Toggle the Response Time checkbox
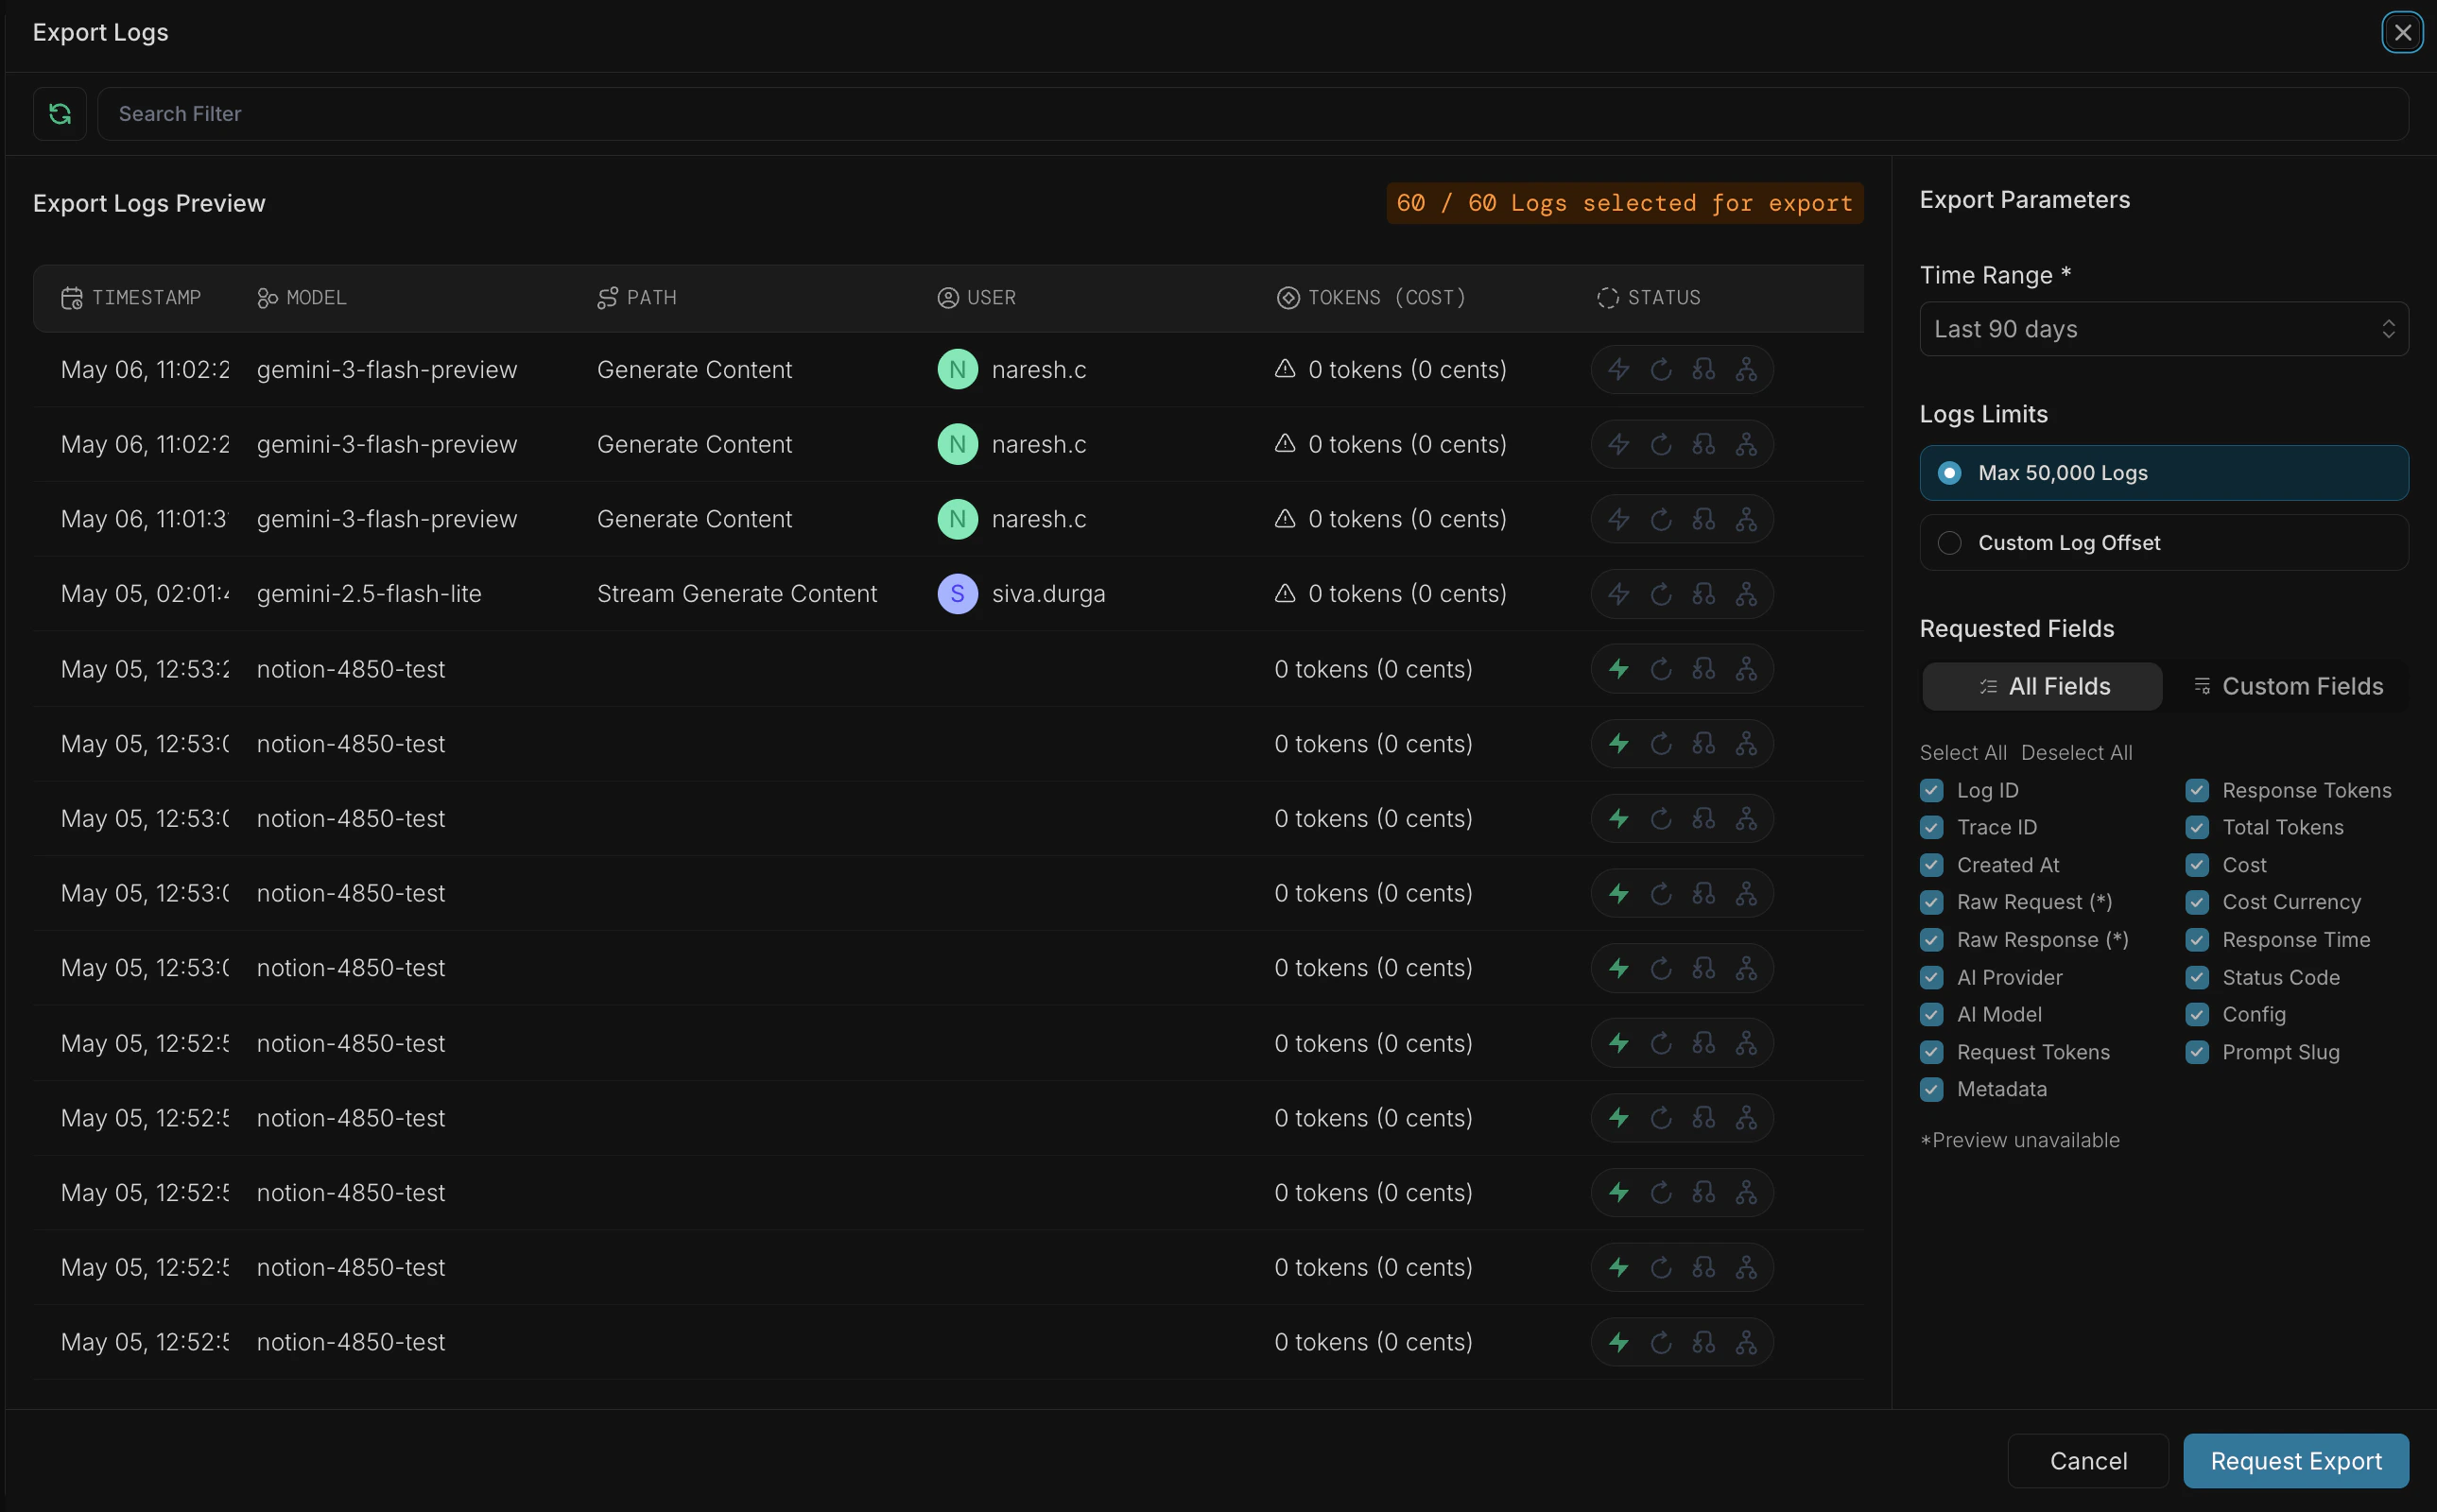The width and height of the screenshot is (2437, 1512). [2197, 940]
